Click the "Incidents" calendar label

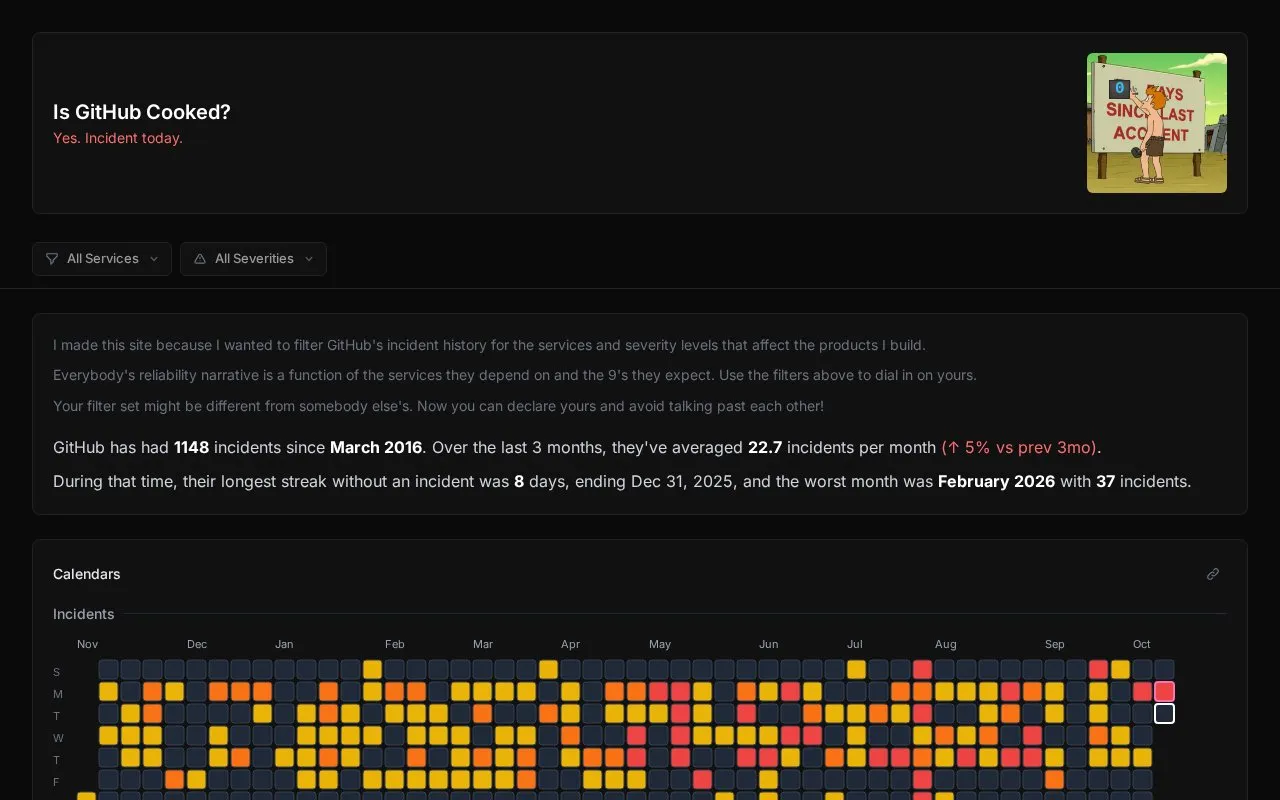pyautogui.click(x=84, y=614)
